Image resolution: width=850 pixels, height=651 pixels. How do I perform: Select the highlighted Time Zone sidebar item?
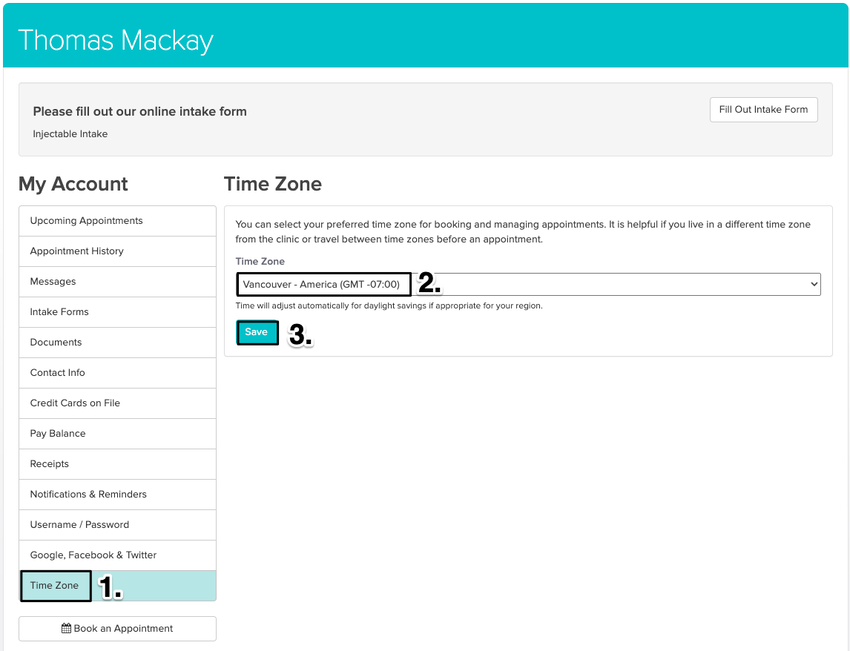click(55, 585)
